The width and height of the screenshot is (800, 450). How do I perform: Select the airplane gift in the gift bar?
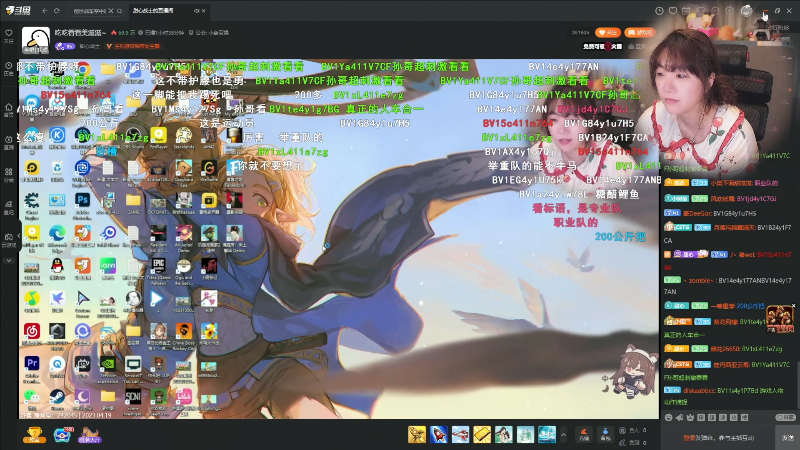pos(460,435)
